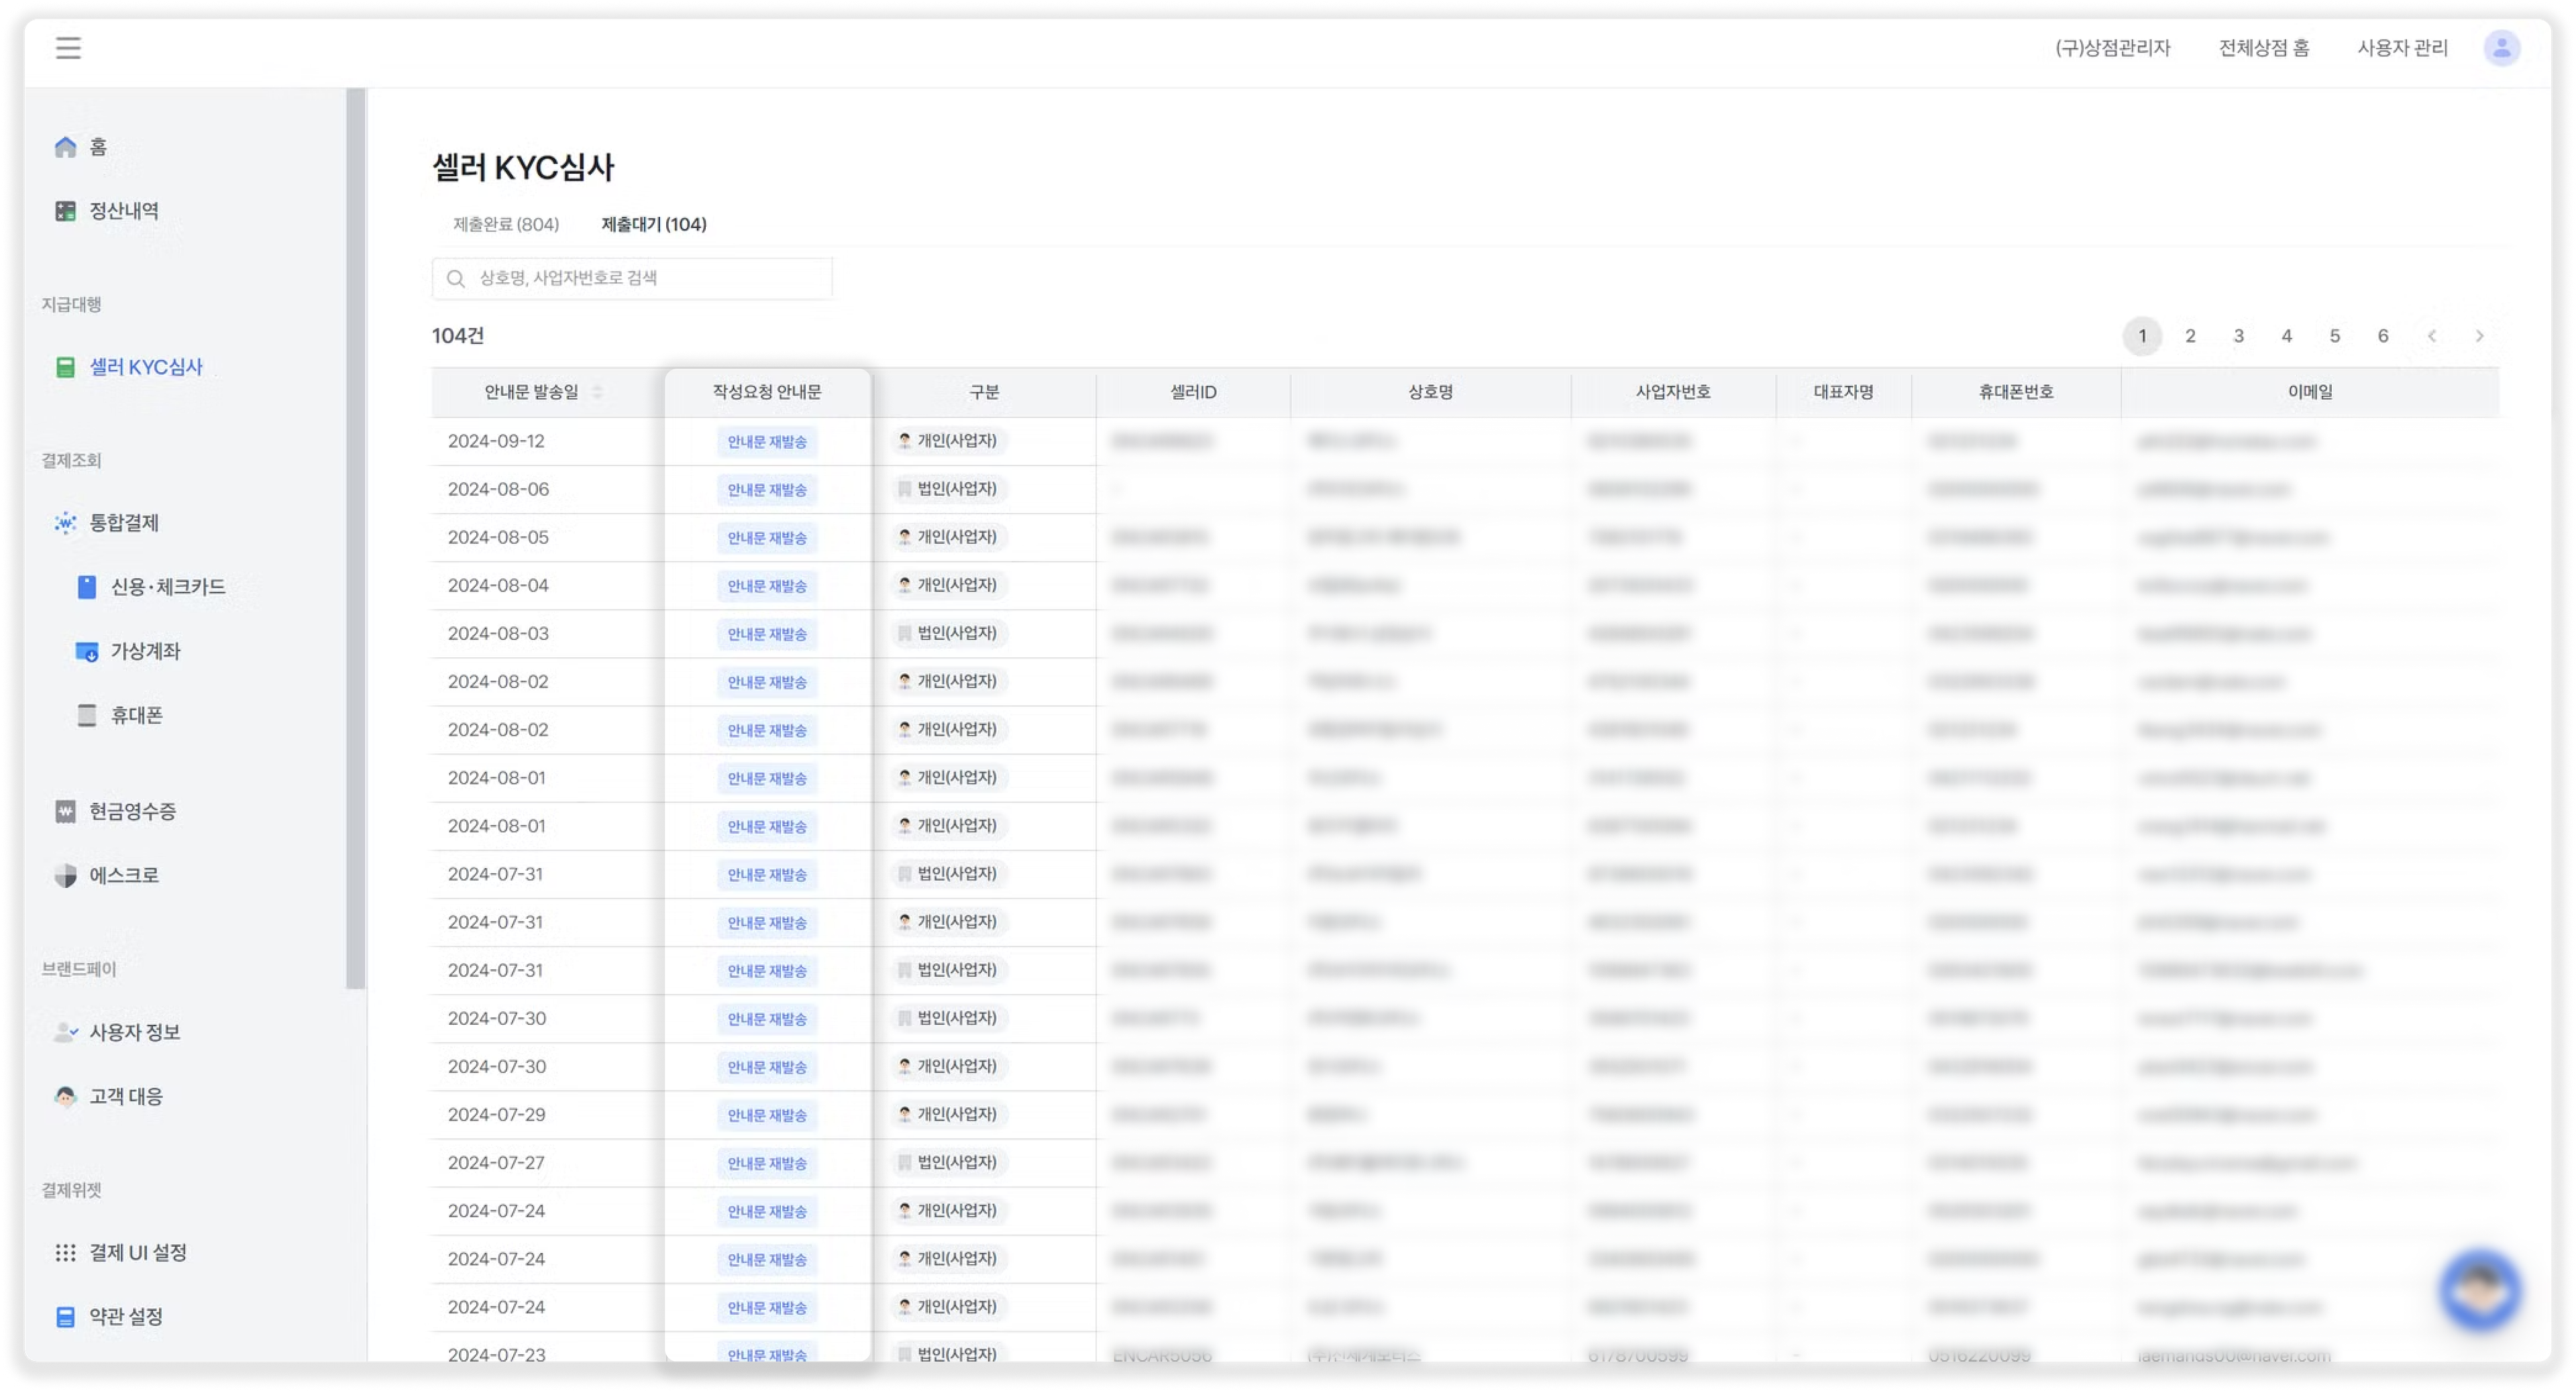
Task: Click the 홈 house icon in sidebar
Action: click(x=65, y=147)
